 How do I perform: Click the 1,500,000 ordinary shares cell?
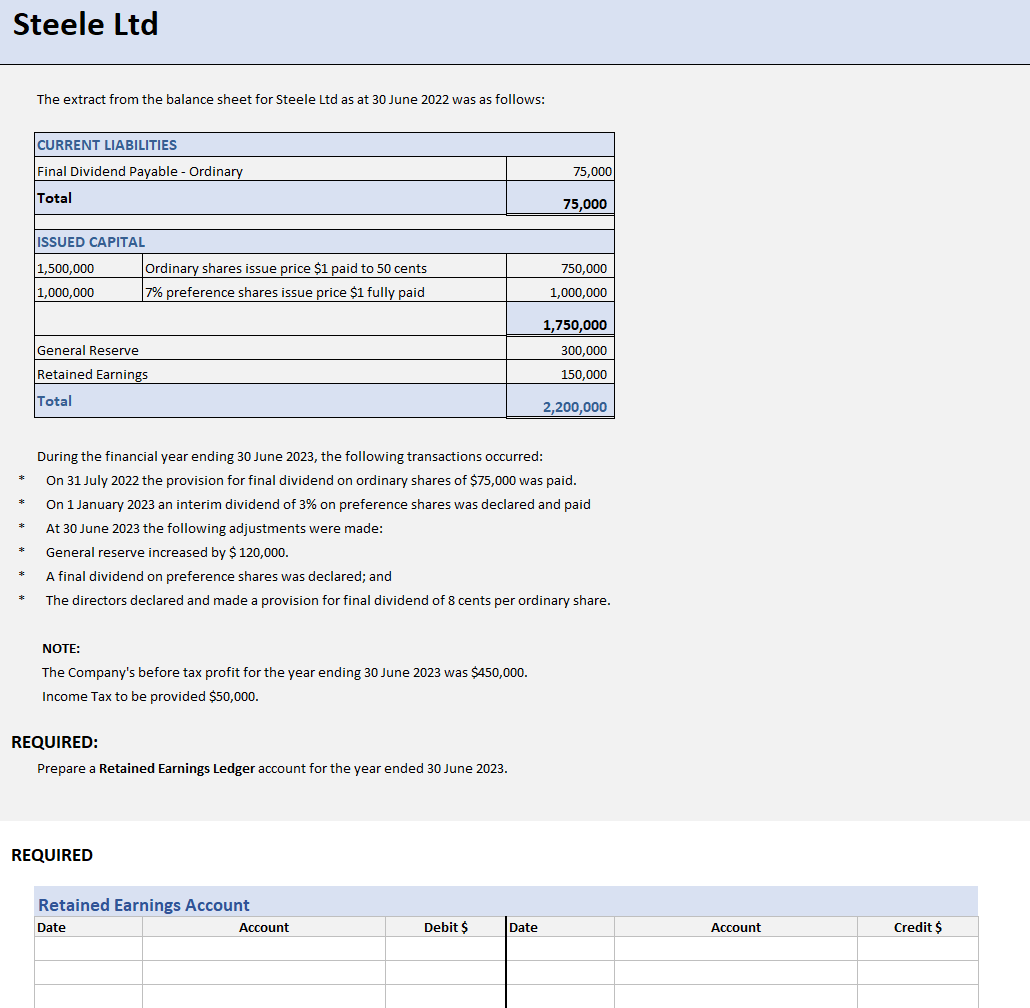pyautogui.click(x=69, y=268)
